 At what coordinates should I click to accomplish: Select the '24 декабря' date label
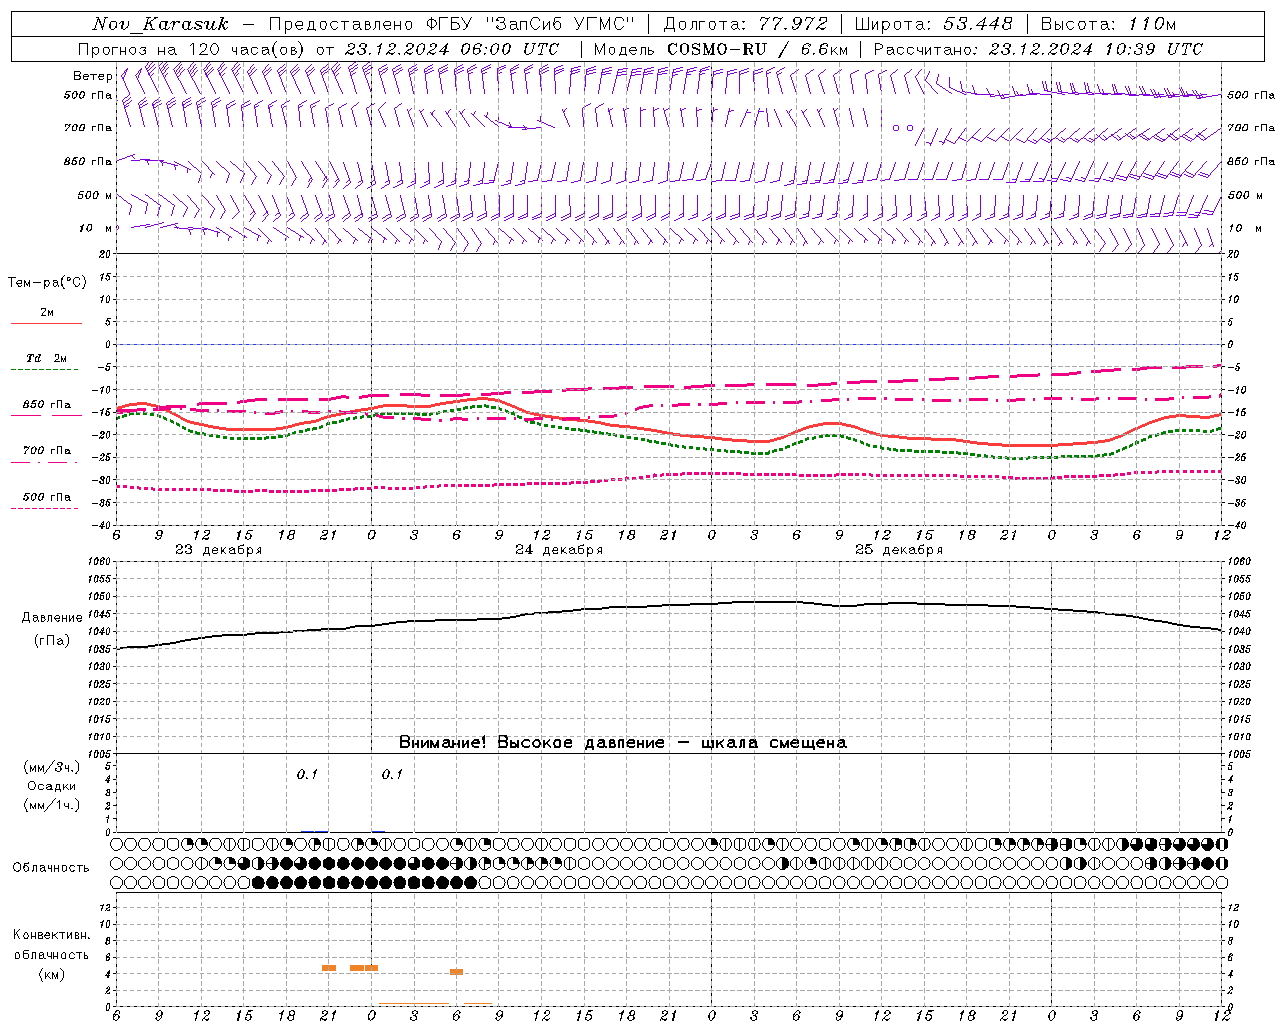click(x=559, y=550)
